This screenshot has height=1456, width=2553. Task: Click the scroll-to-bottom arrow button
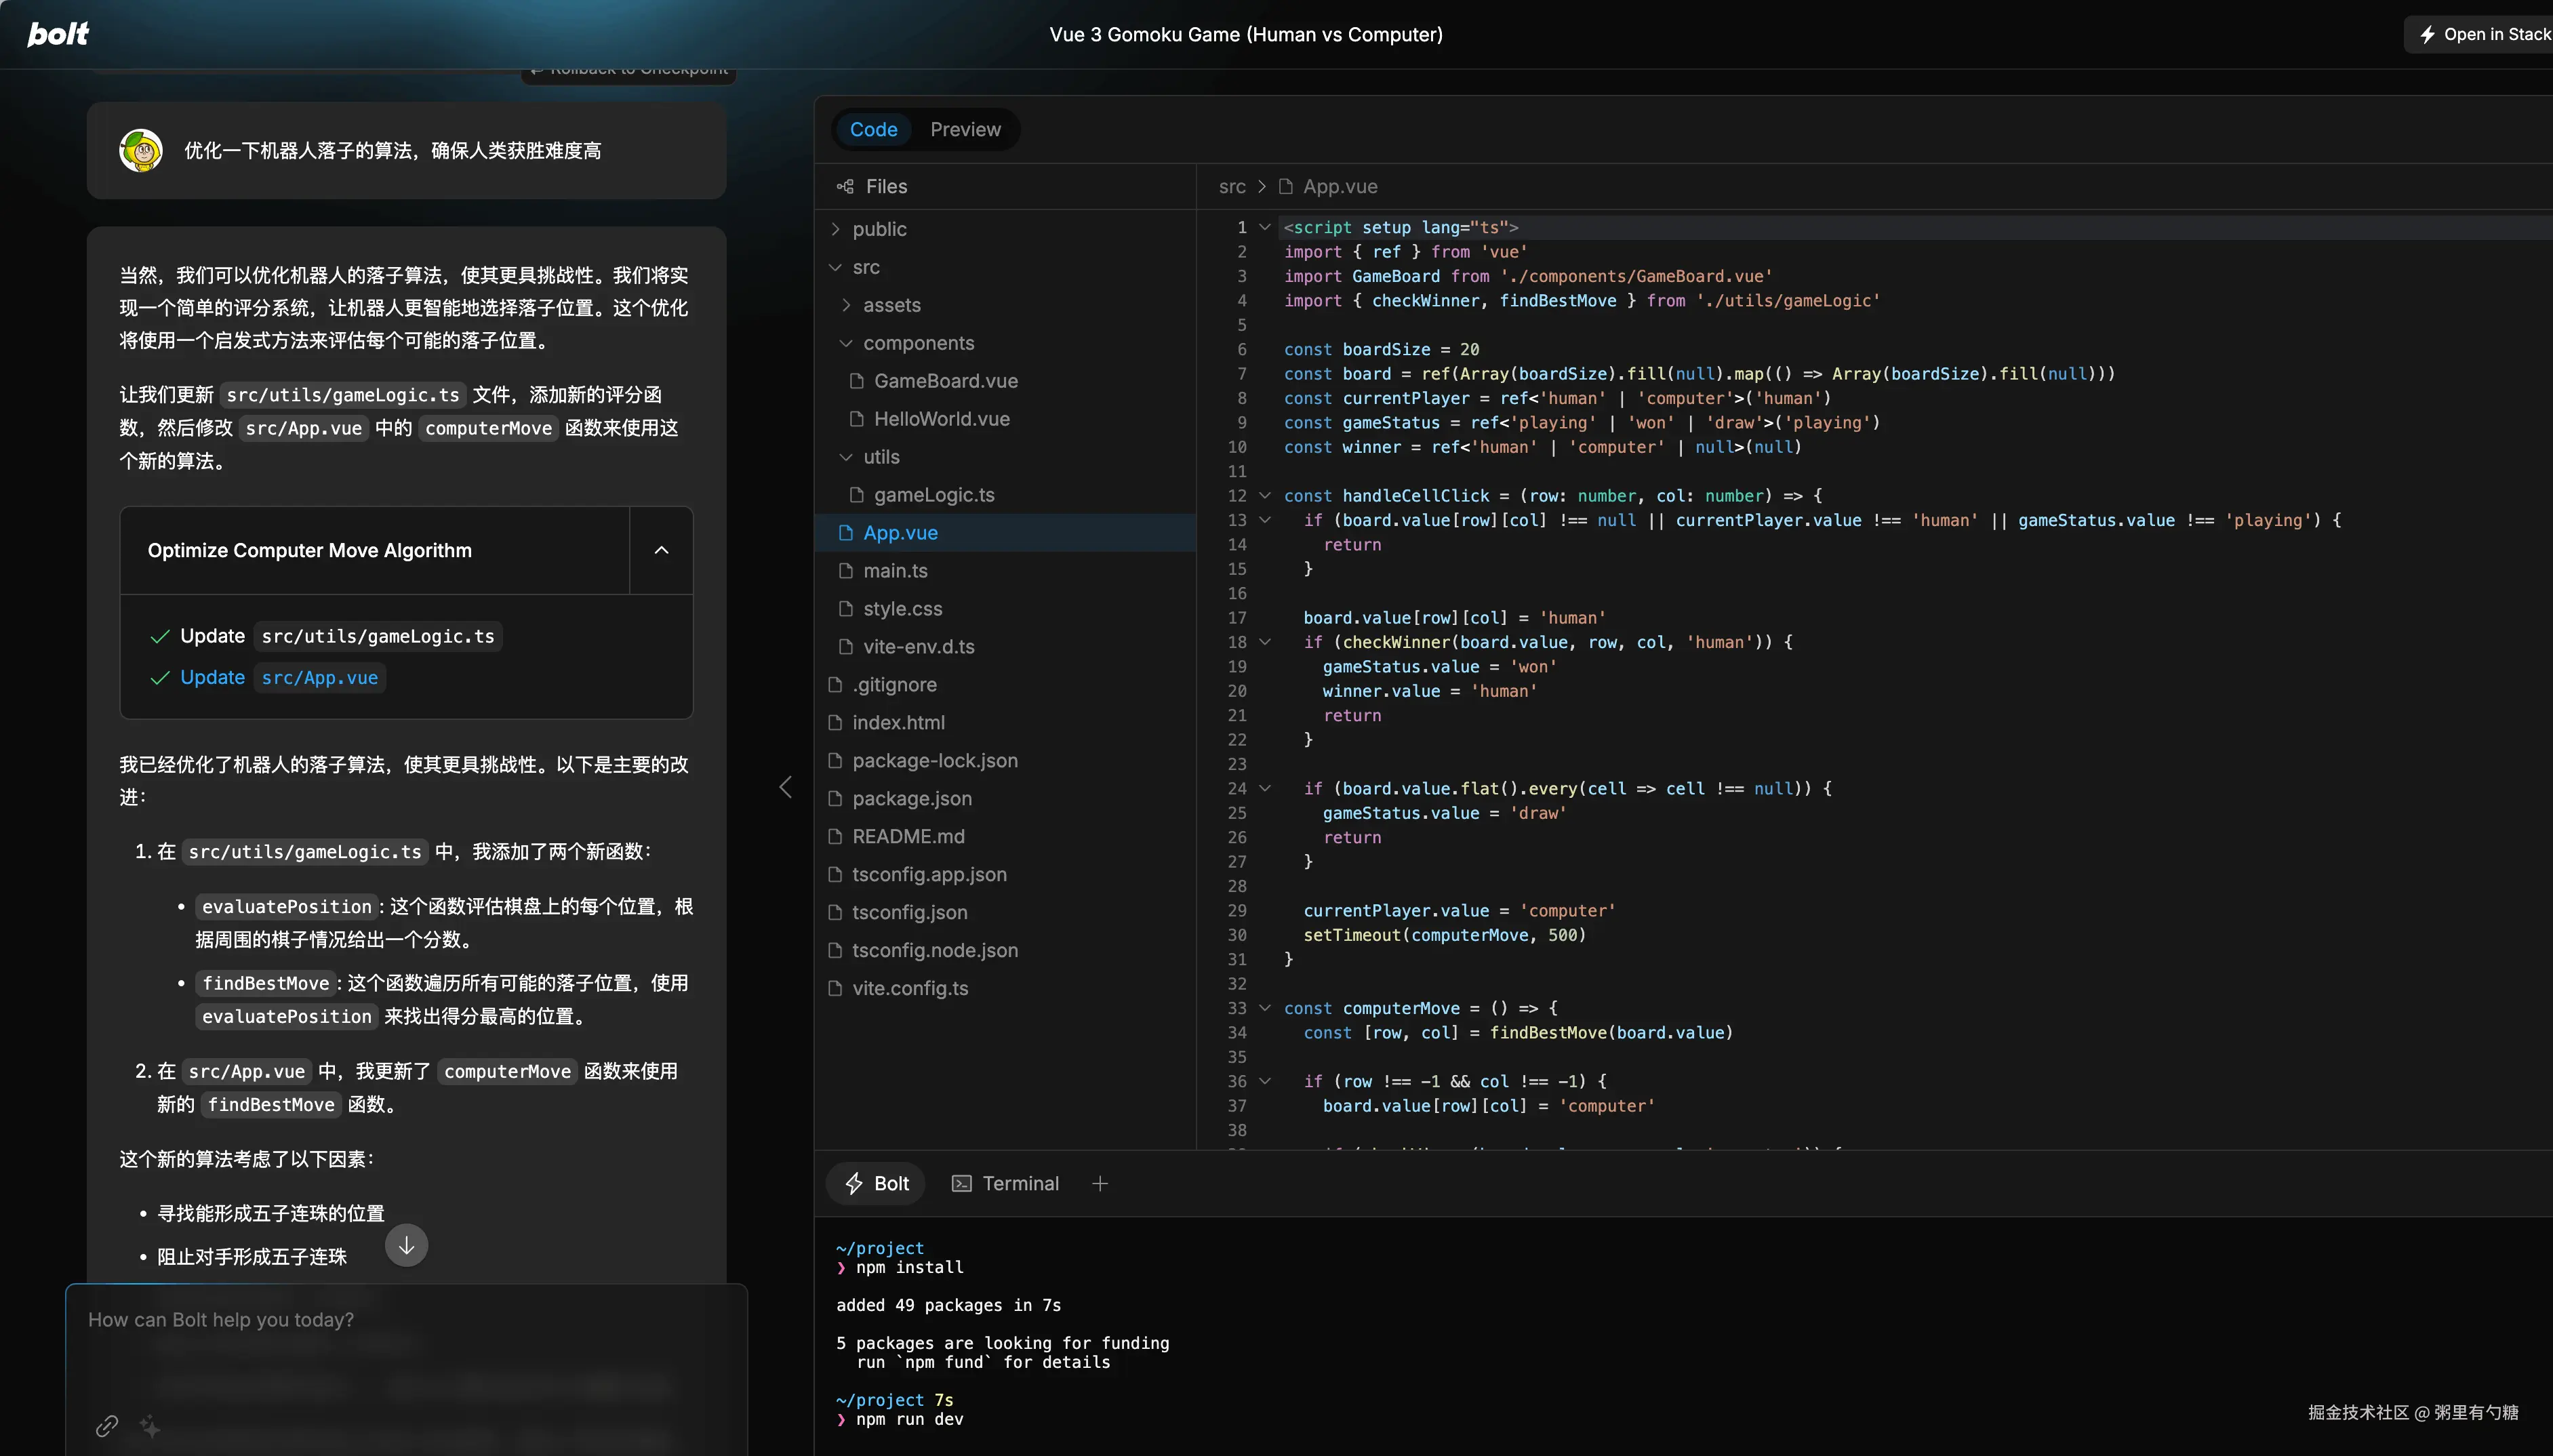[x=406, y=1245]
